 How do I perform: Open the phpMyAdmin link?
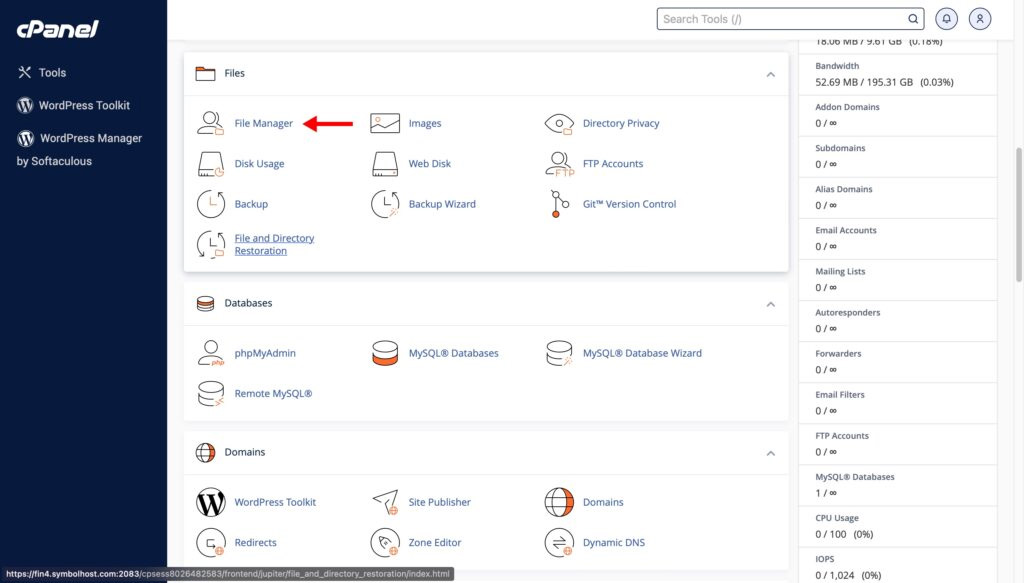265,353
